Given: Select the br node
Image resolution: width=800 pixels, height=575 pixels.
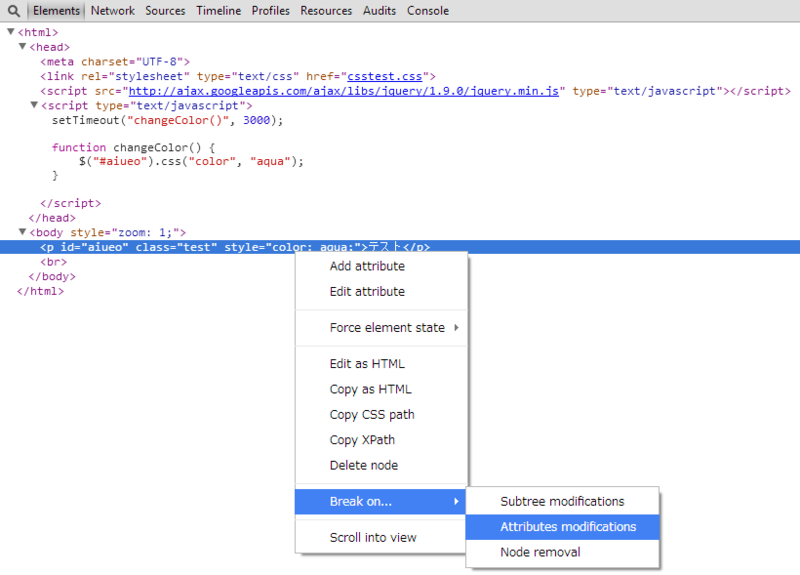Looking at the screenshot, I should [54, 262].
